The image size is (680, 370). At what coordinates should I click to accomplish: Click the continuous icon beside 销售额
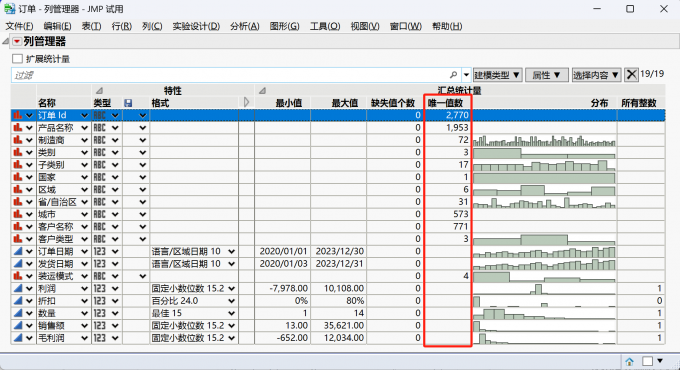(x=17, y=325)
